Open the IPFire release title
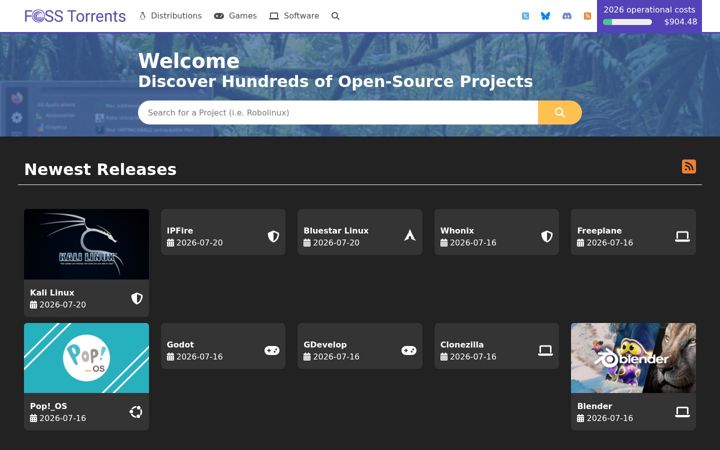The height and width of the screenshot is (450, 720). click(180, 231)
